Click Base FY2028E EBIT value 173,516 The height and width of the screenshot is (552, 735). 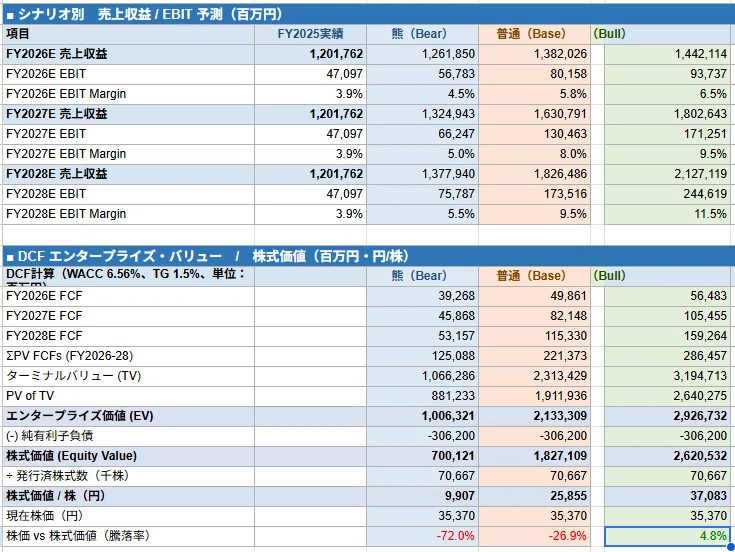coord(565,194)
